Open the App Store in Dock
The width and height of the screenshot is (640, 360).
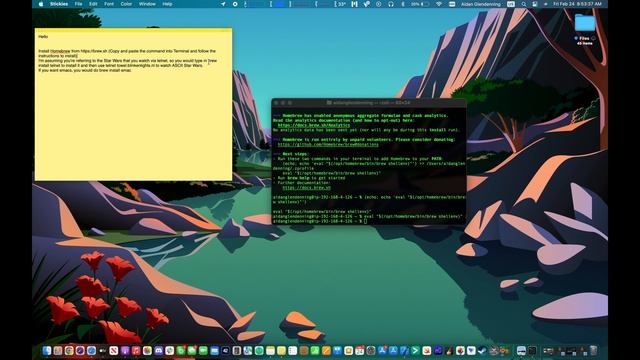[382, 351]
